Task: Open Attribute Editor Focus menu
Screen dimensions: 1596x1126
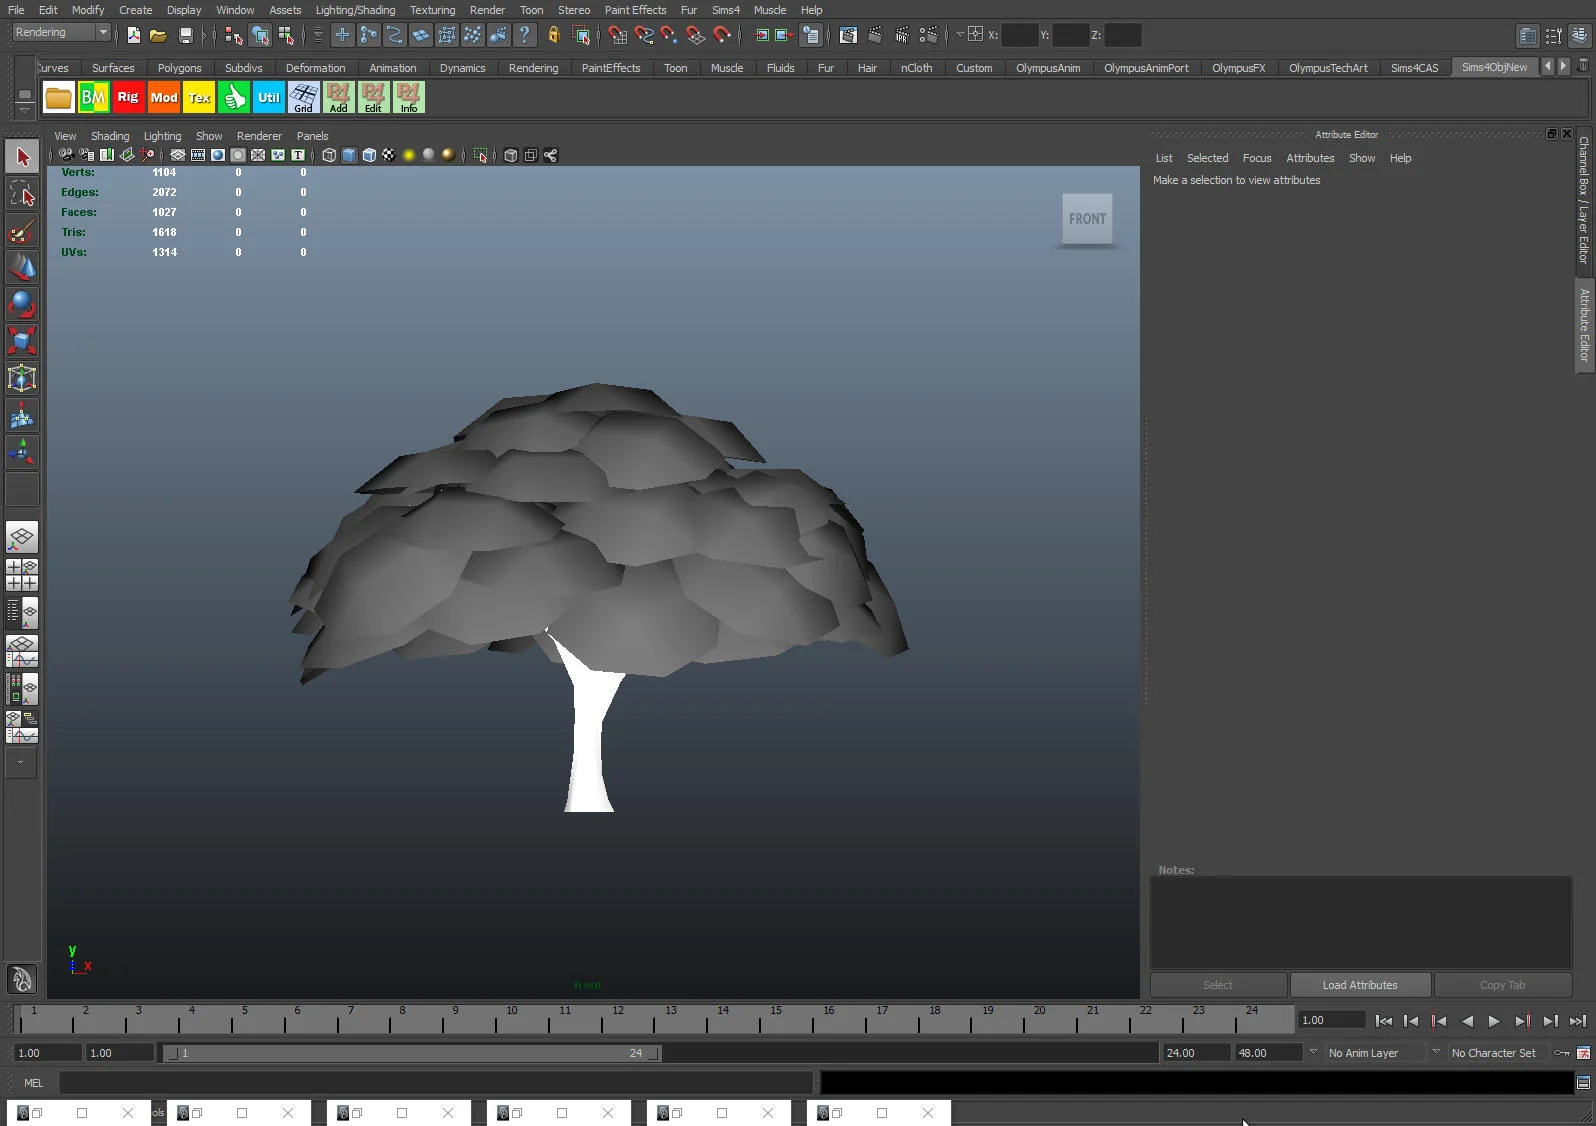Action: (1257, 158)
